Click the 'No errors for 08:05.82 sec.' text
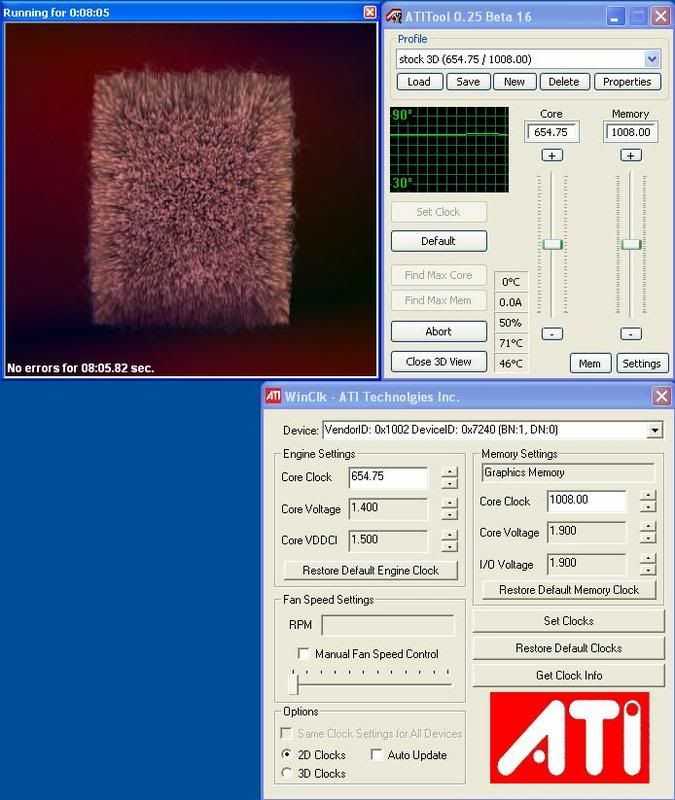Image resolution: width=675 pixels, height=800 pixels. tap(81, 368)
